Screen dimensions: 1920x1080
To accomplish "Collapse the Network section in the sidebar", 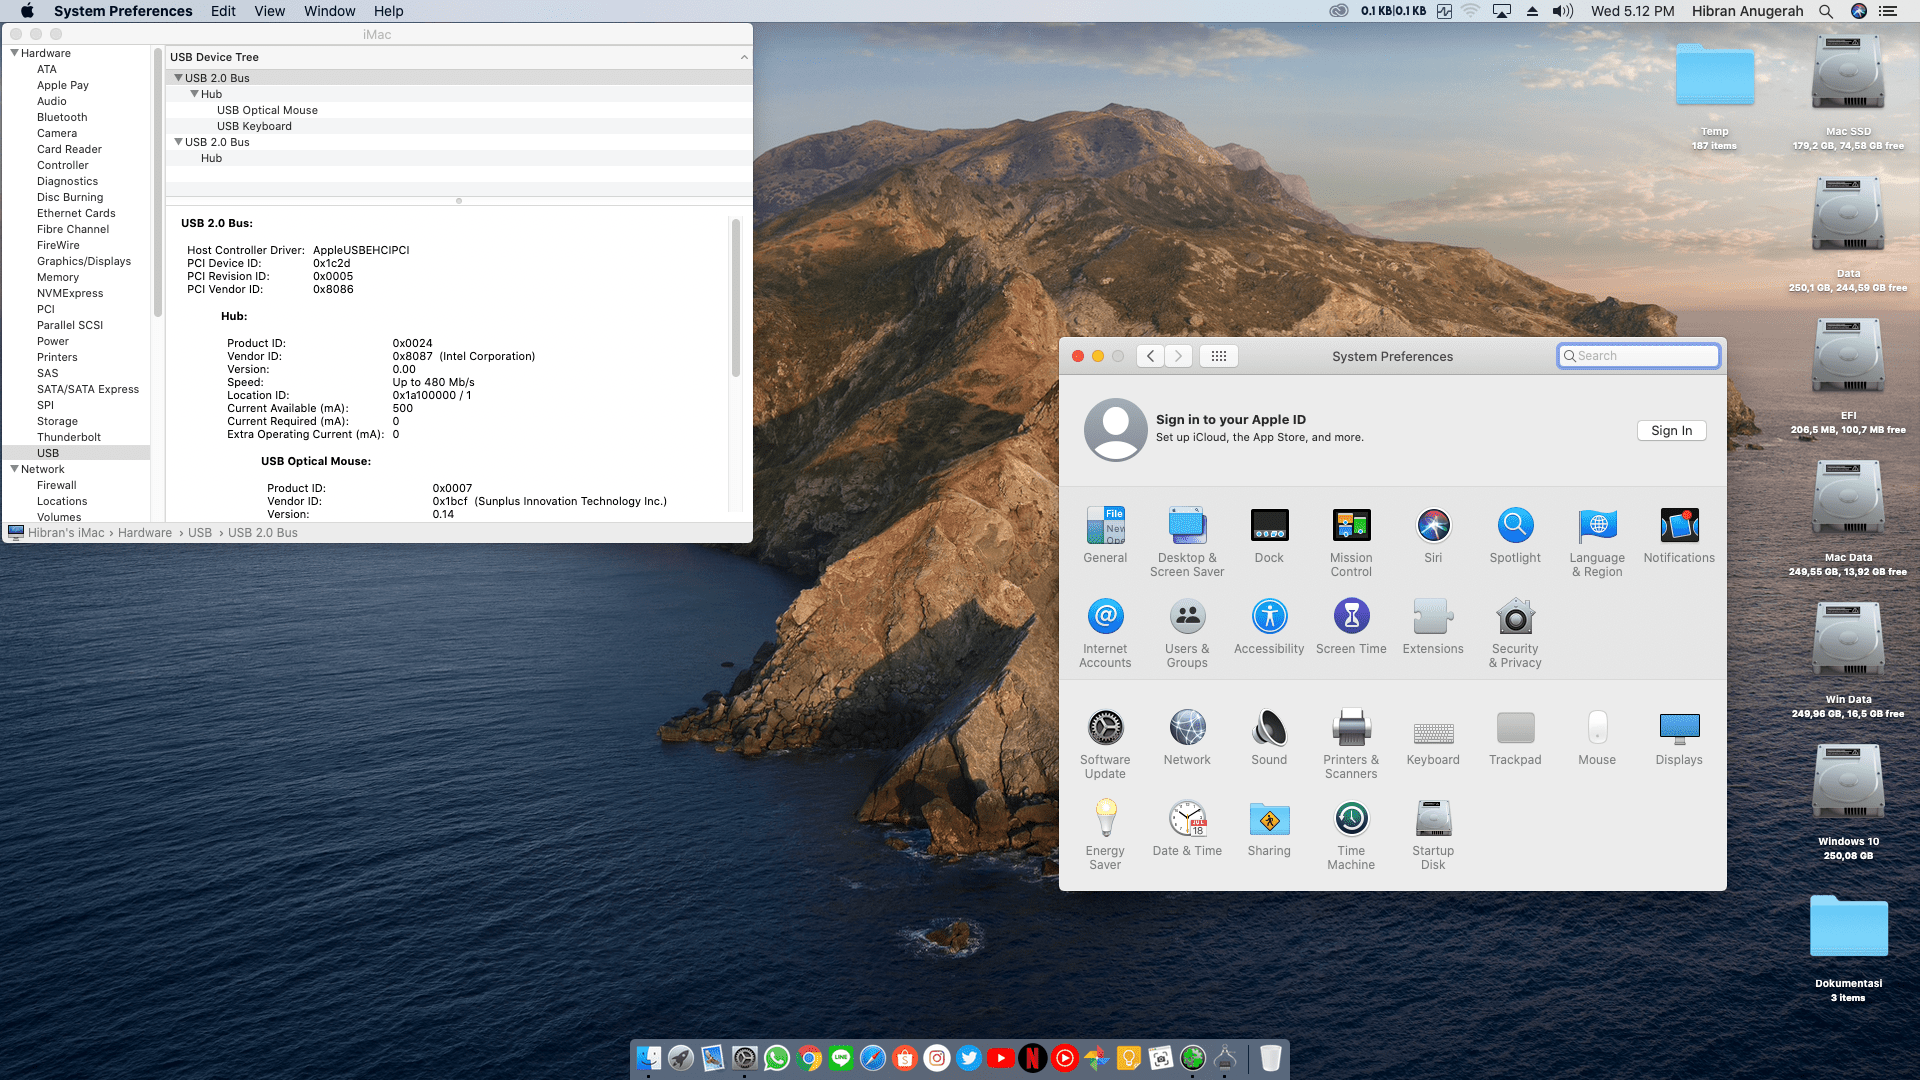I will click(14, 469).
